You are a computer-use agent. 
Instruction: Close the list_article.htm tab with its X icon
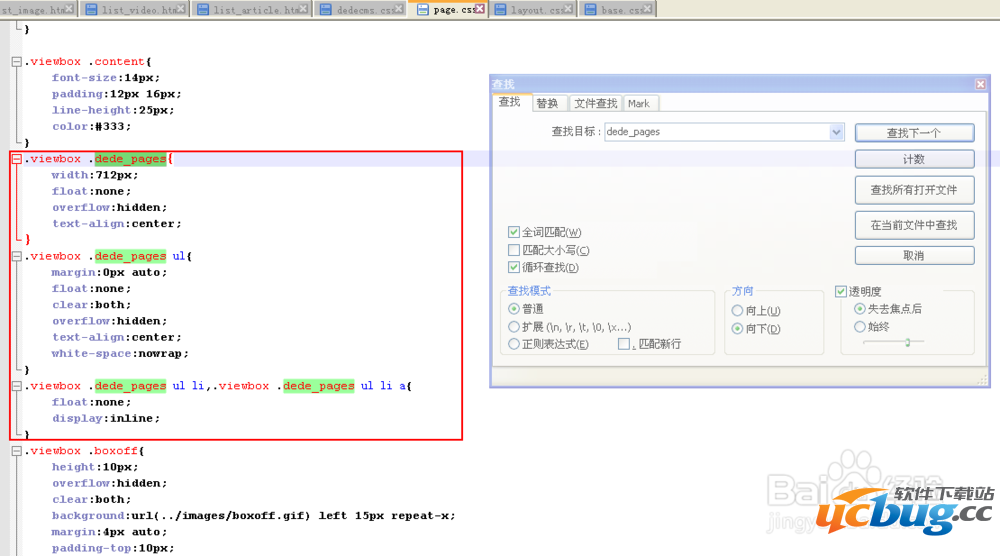point(304,9)
